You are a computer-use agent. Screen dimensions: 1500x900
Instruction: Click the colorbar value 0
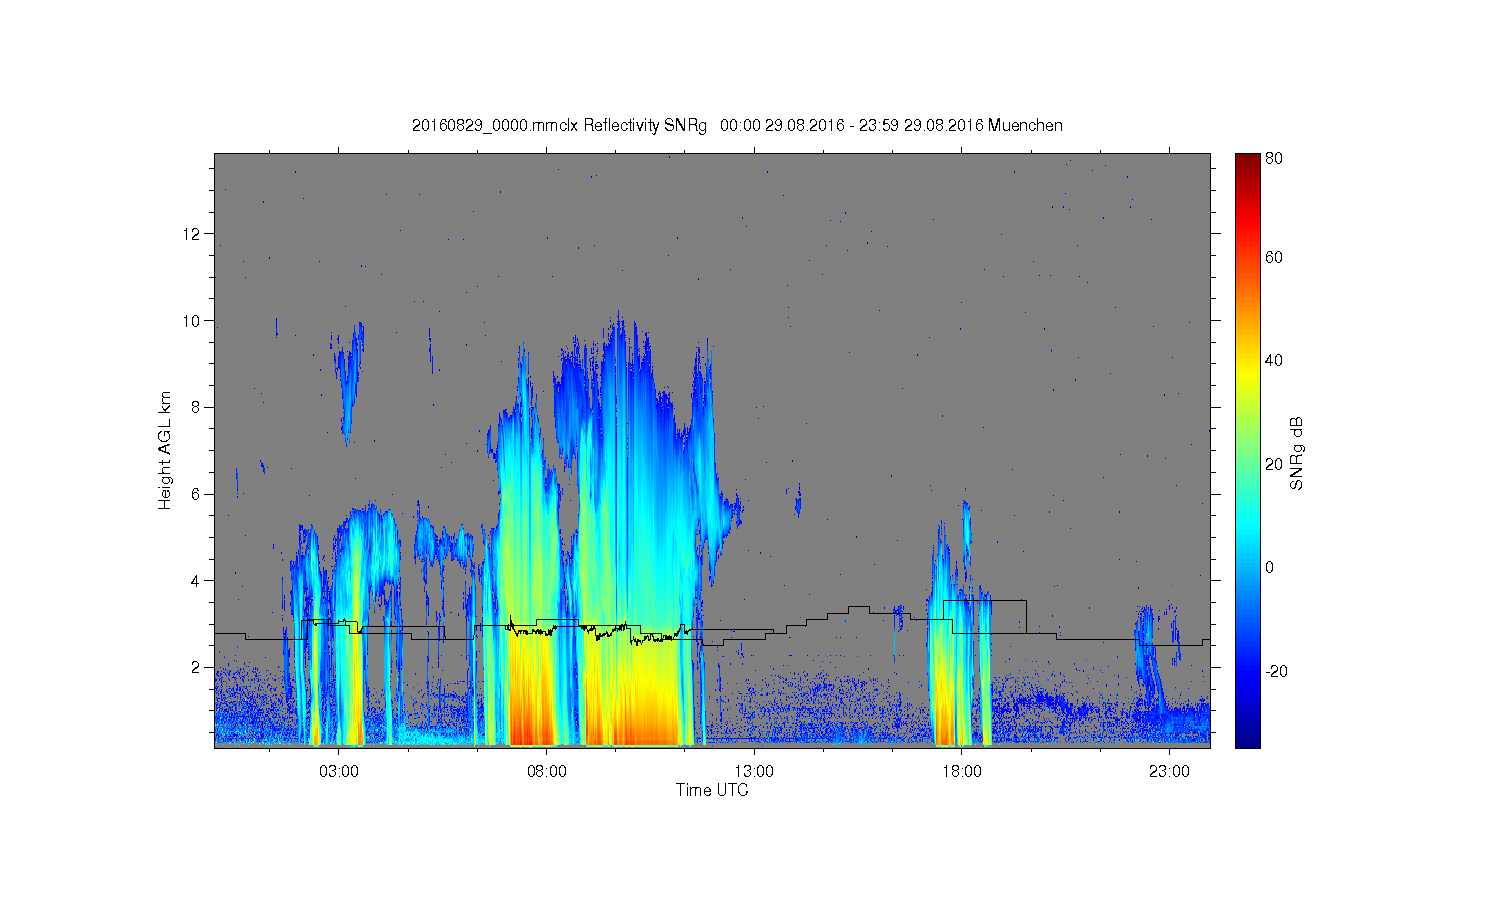pos(1270,567)
